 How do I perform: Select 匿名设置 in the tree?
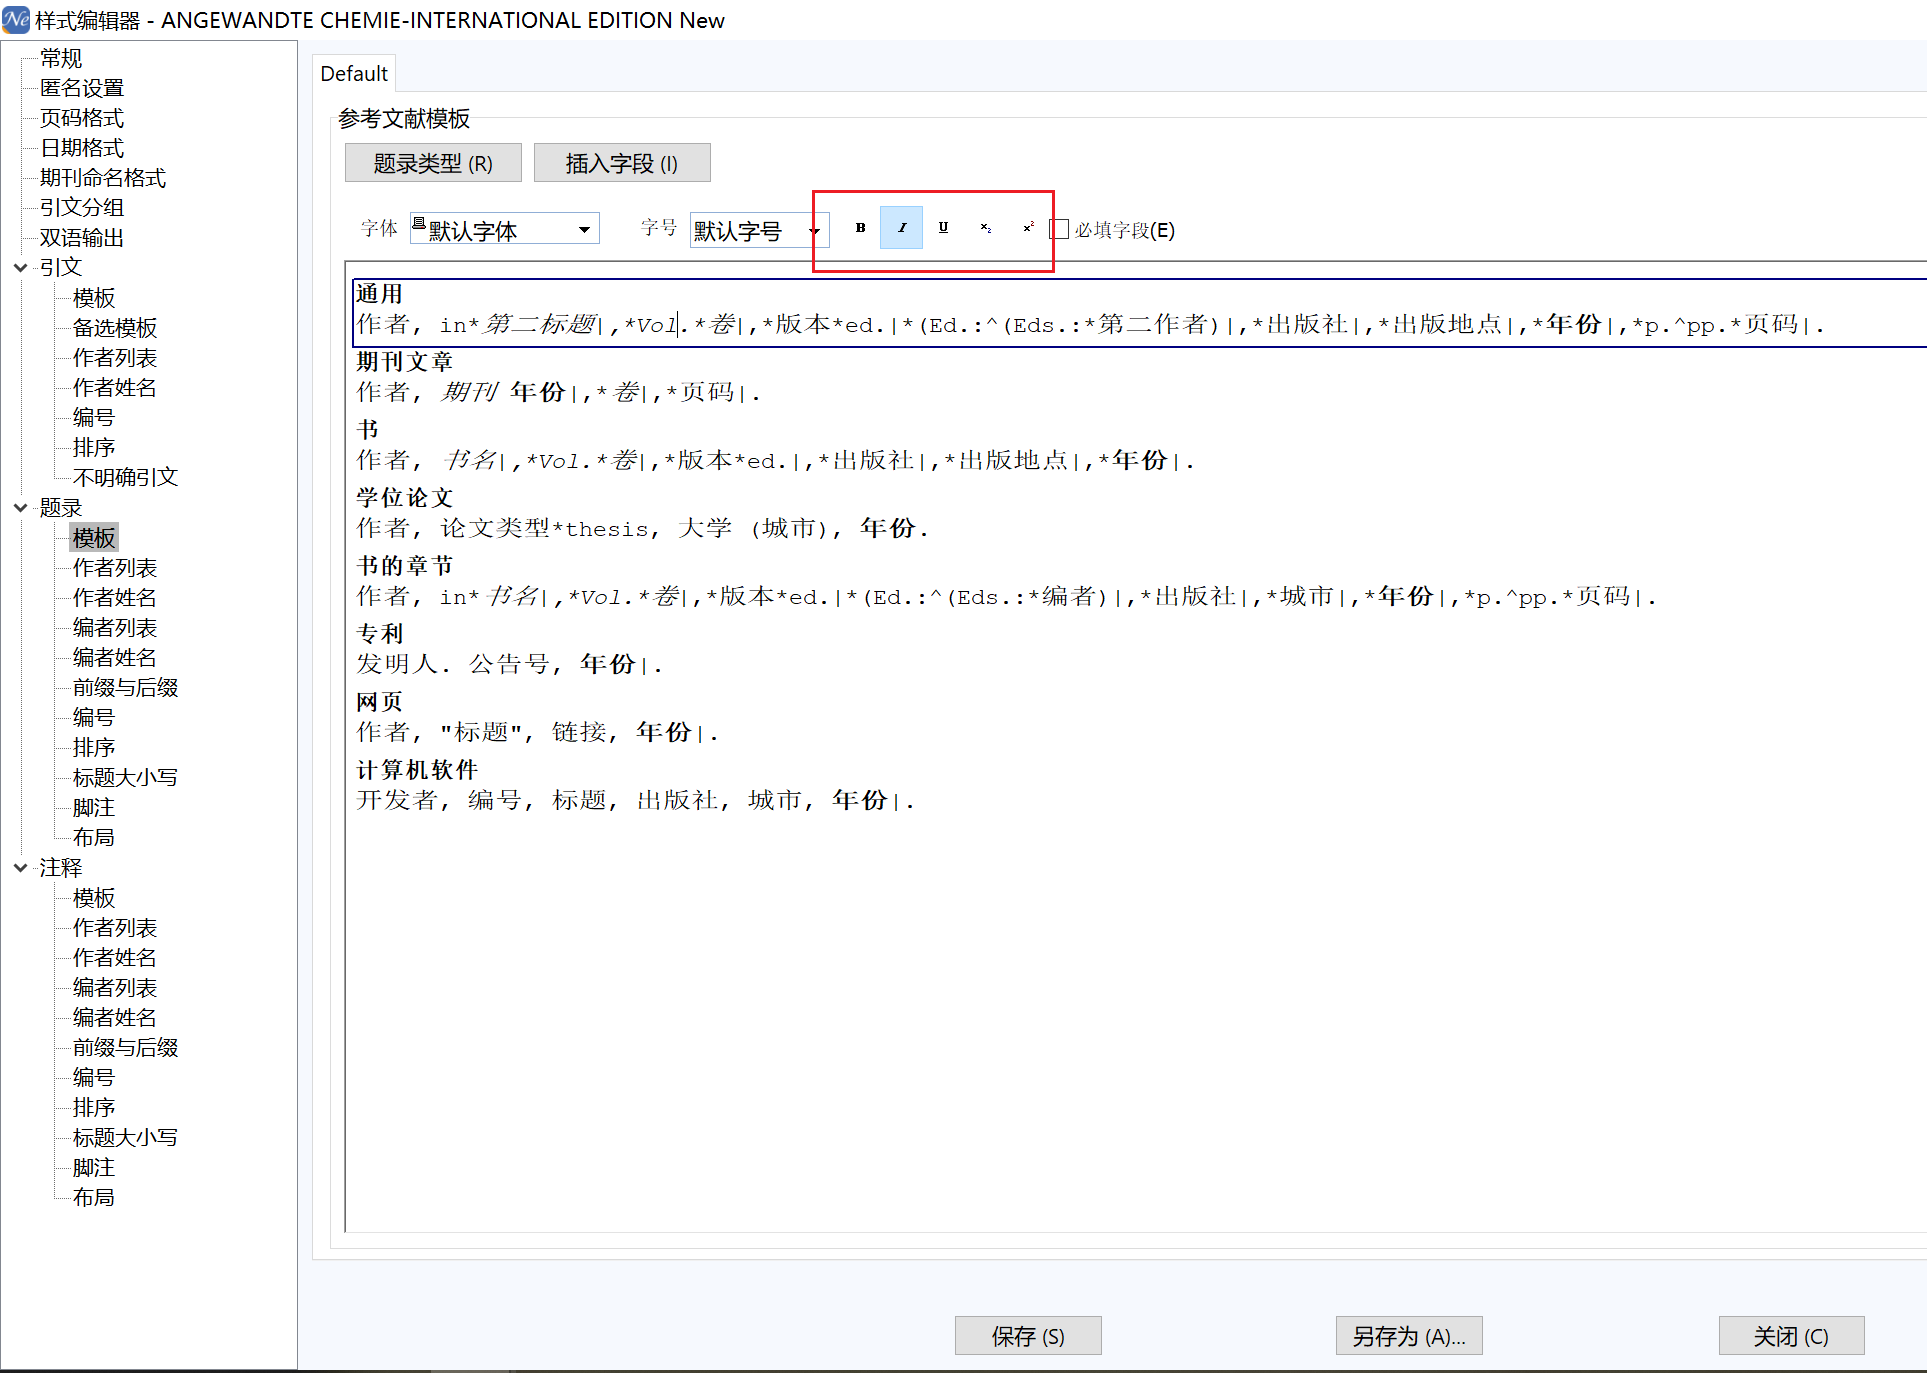(82, 88)
